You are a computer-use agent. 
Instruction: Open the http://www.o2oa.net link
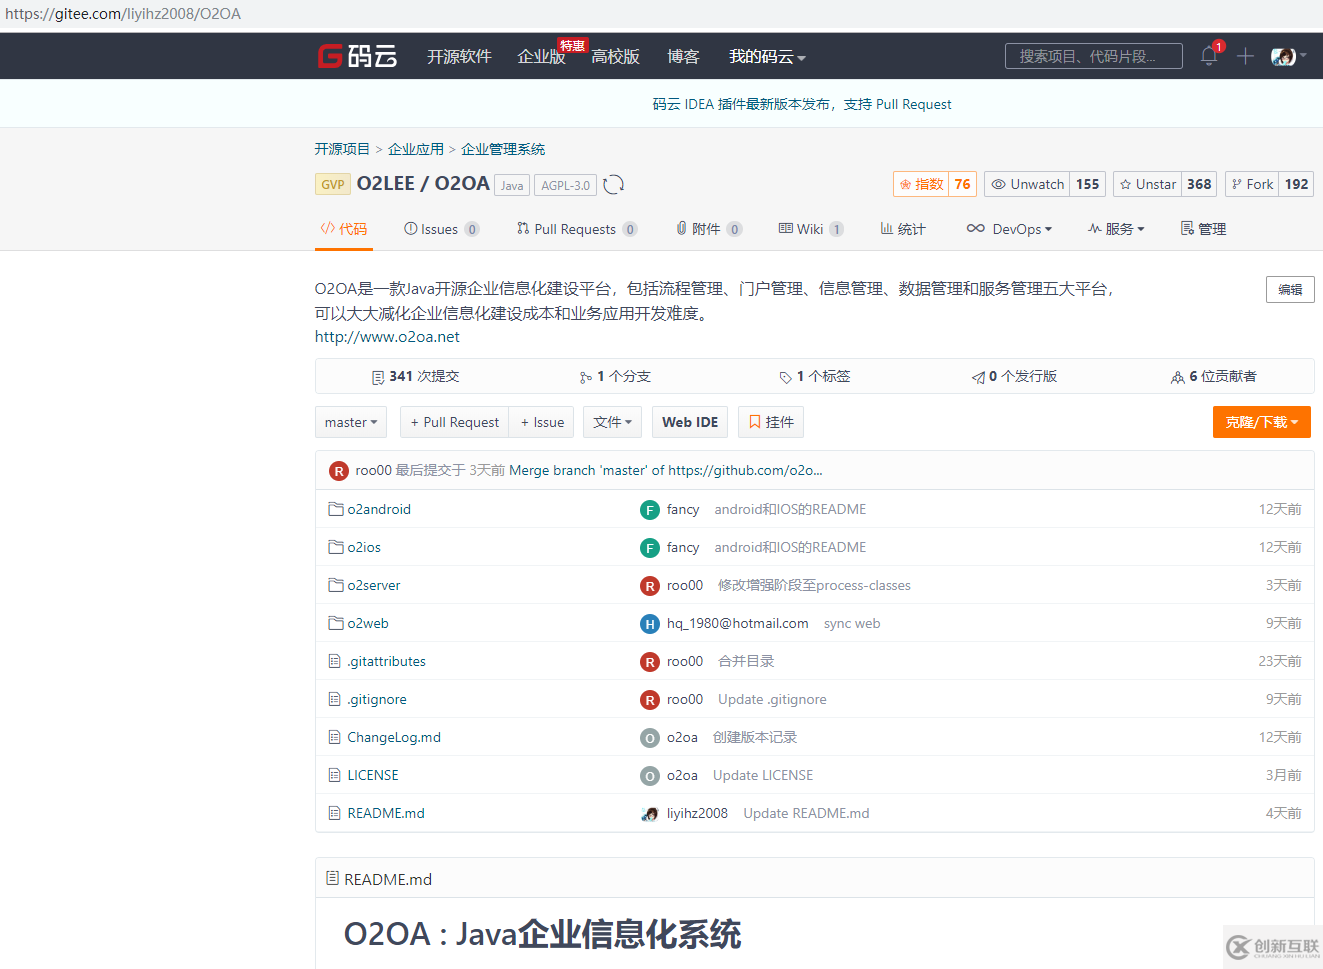click(387, 337)
